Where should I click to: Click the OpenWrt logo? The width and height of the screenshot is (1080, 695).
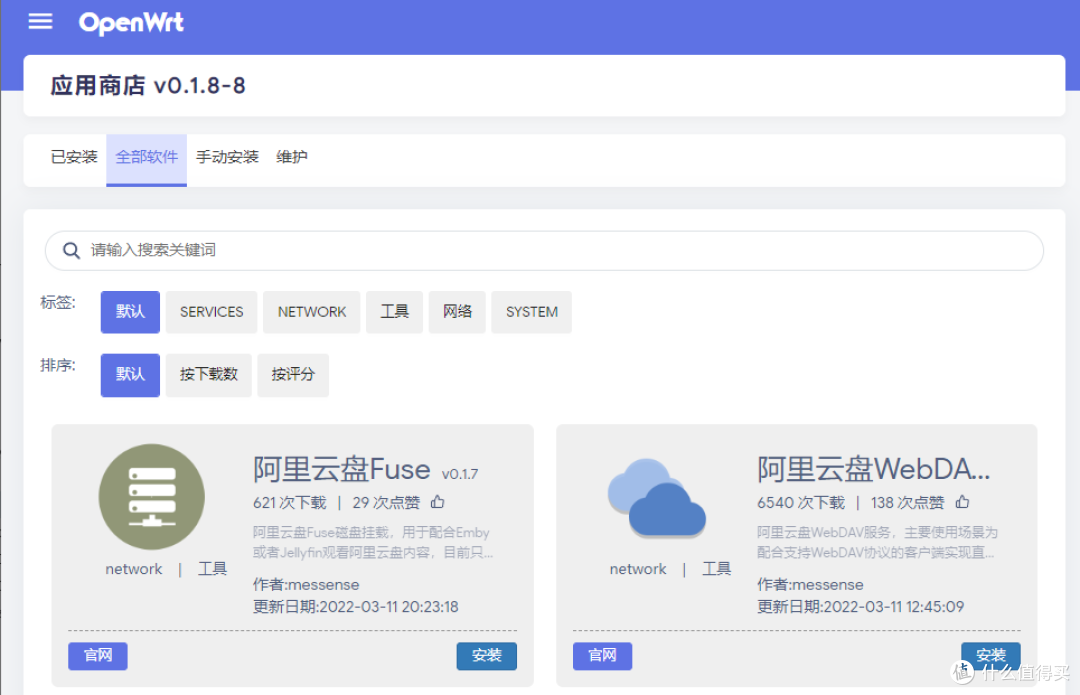pyautogui.click(x=131, y=23)
